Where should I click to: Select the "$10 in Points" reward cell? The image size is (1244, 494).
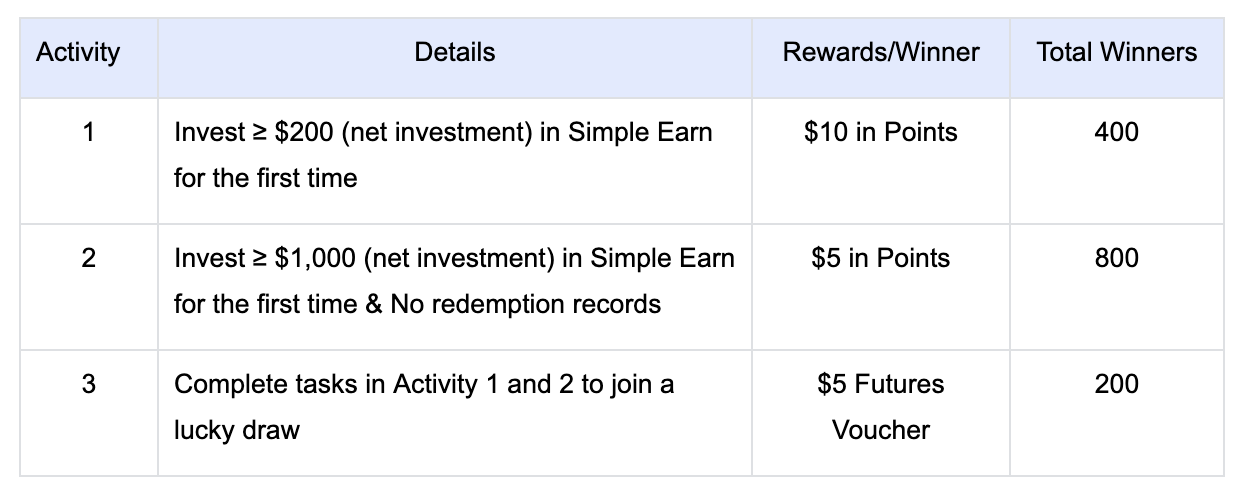(880, 132)
